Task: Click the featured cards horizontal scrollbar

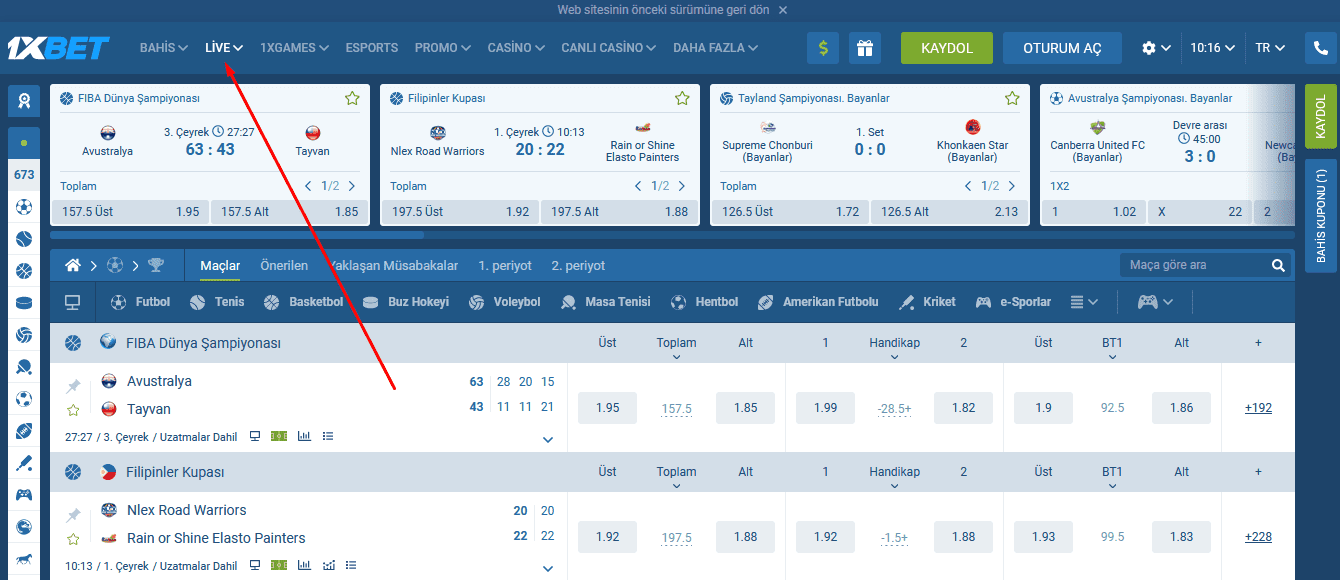Action: pyautogui.click(x=237, y=236)
